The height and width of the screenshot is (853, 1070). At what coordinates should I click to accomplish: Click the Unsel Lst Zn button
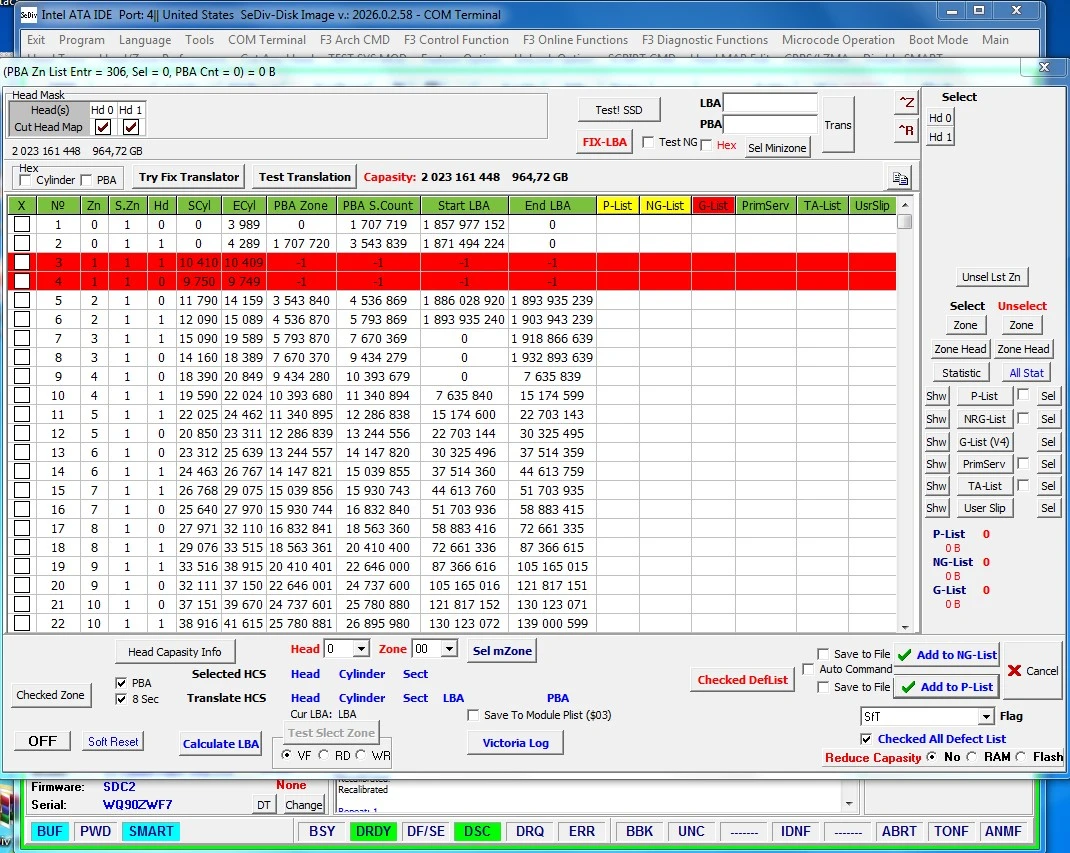coord(991,277)
